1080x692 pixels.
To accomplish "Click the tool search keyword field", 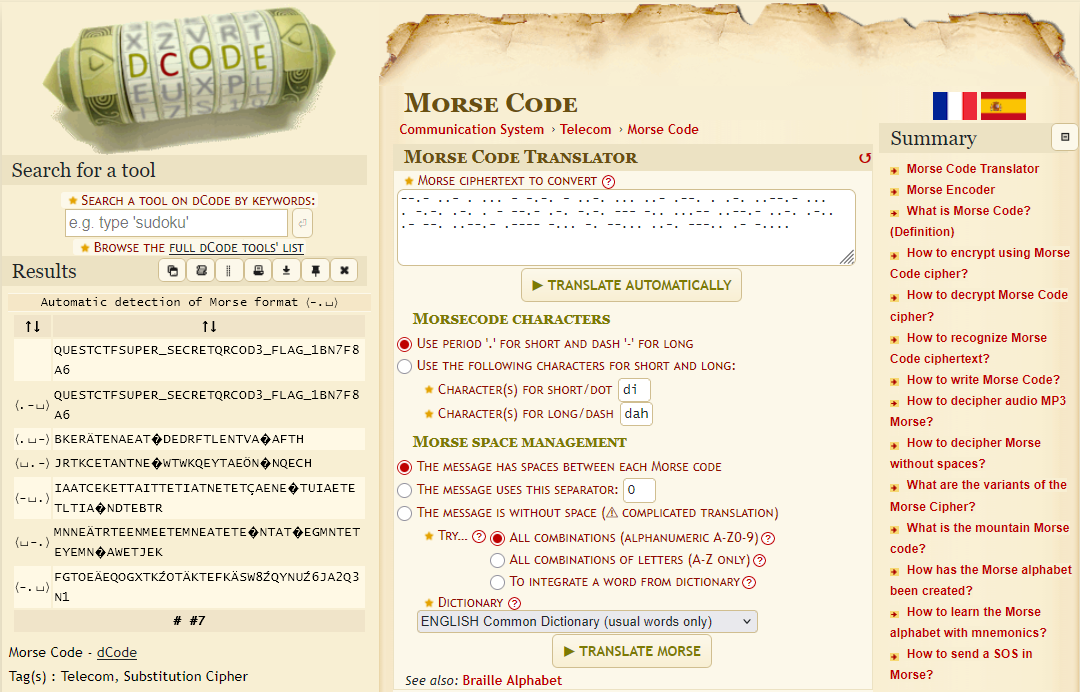I will point(176,223).
